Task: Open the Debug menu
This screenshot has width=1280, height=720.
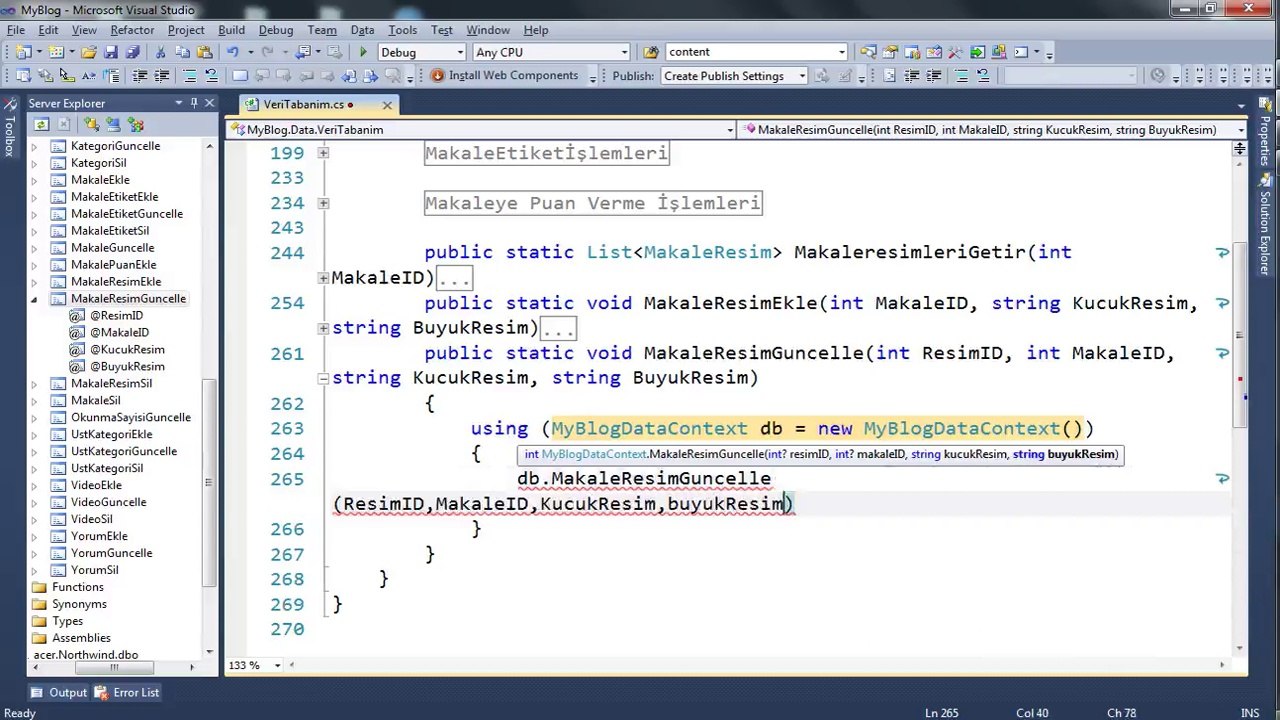Action: (276, 30)
